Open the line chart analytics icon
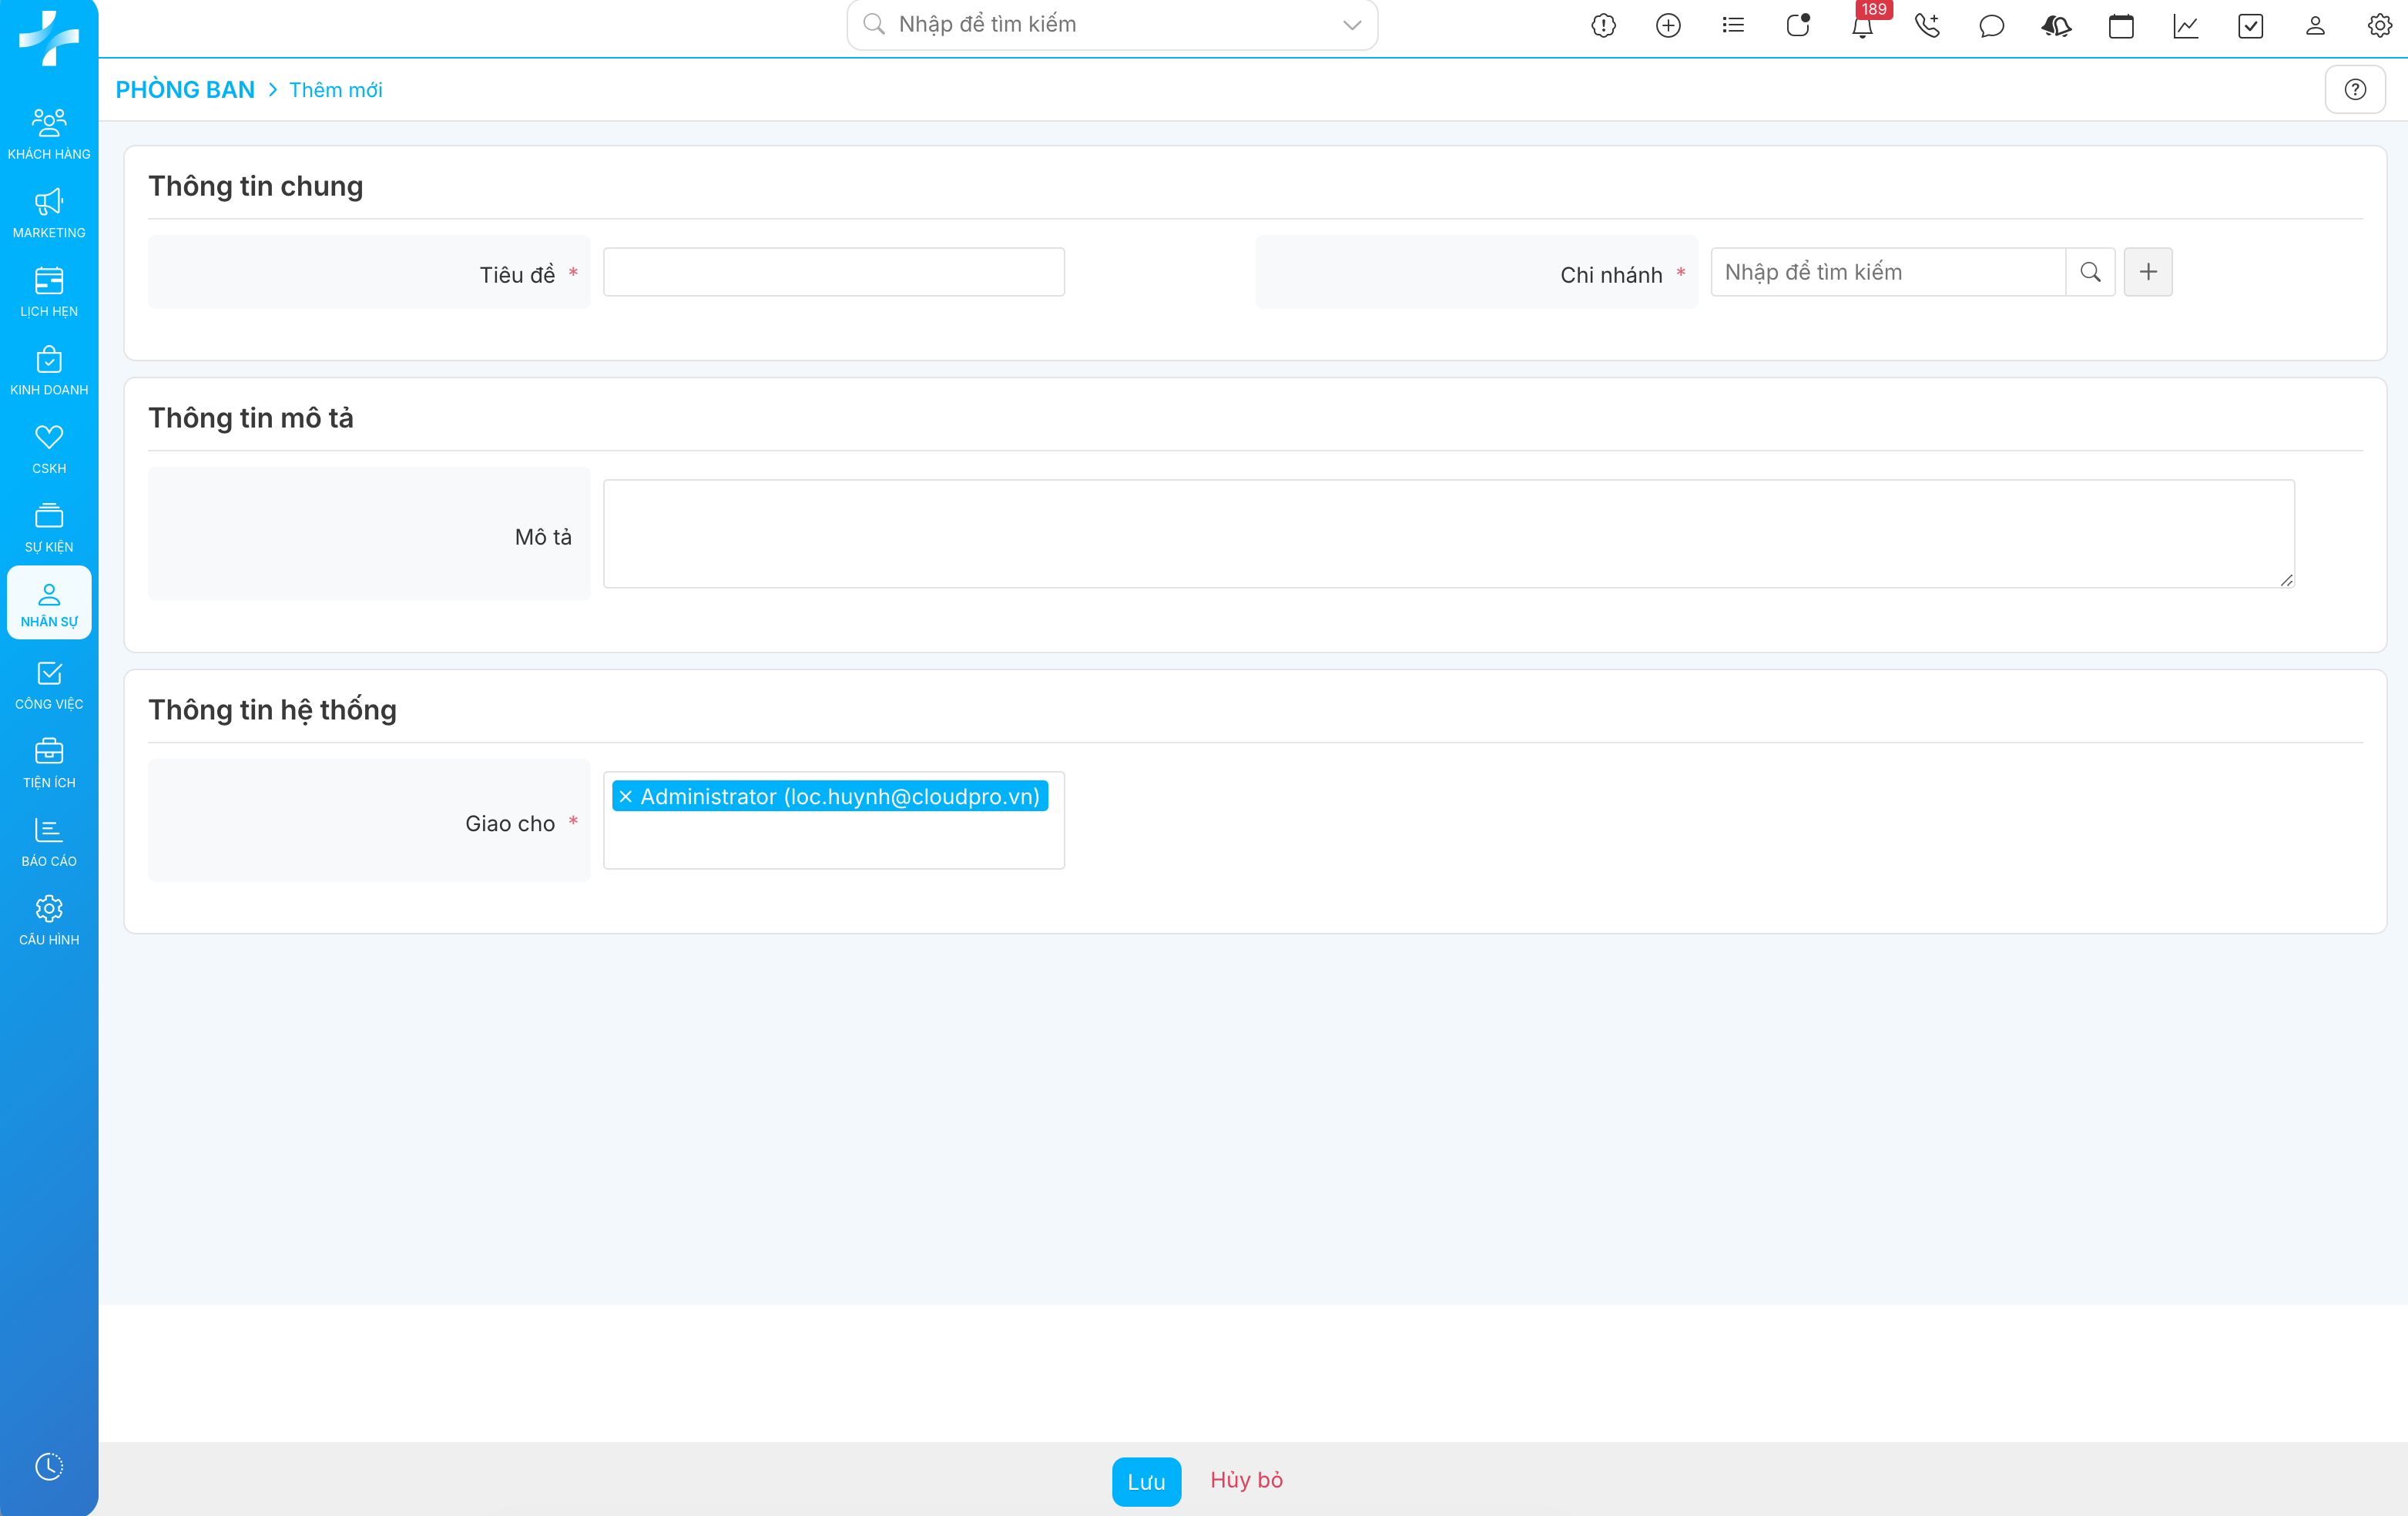2408x1516 pixels. [2185, 26]
